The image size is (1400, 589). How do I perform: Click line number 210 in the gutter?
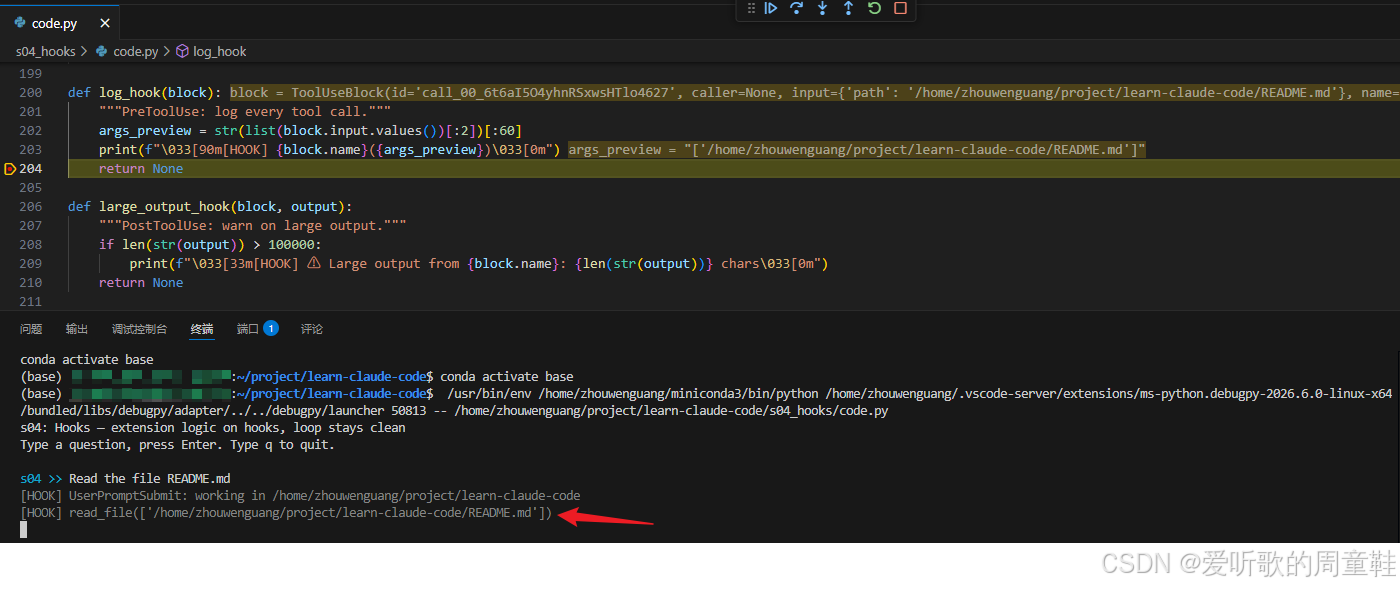[31, 283]
